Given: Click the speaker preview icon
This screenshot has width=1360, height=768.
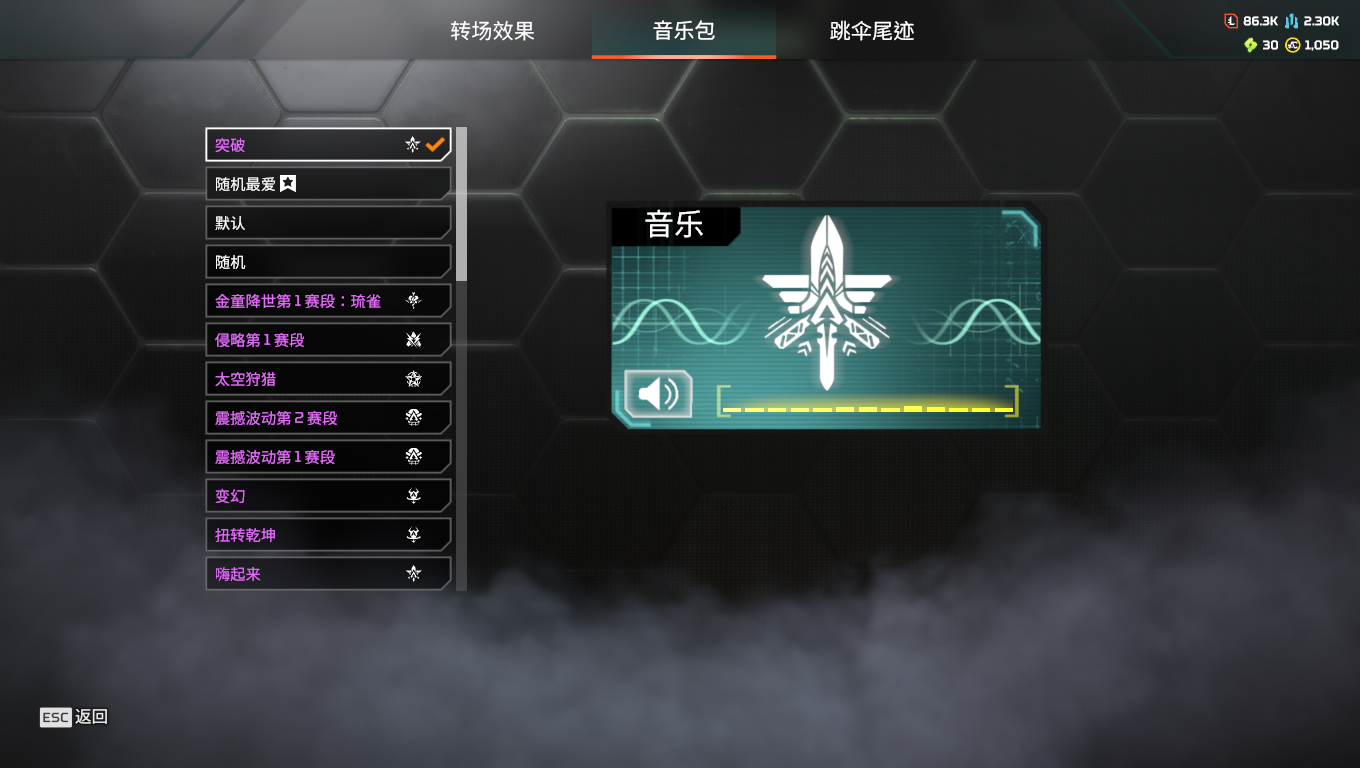Looking at the screenshot, I should [x=658, y=394].
